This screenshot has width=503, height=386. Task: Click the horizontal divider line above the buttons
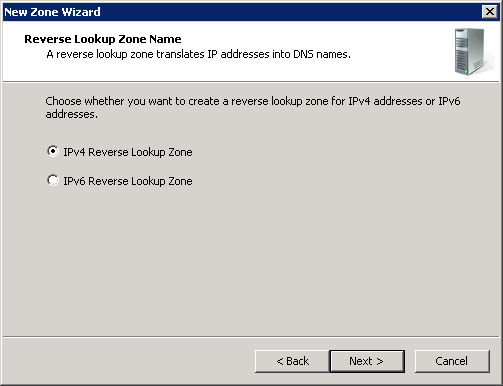point(251,337)
